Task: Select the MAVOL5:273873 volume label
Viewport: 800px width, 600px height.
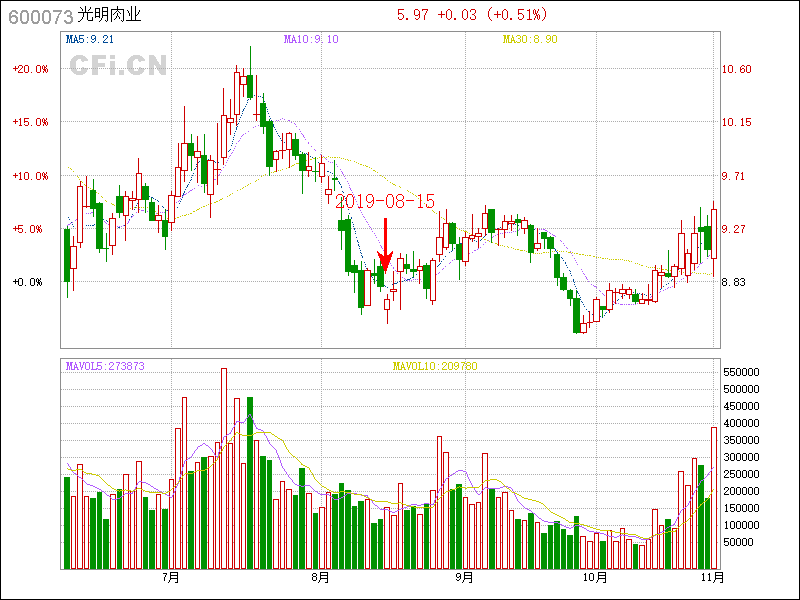Action: [x=105, y=366]
